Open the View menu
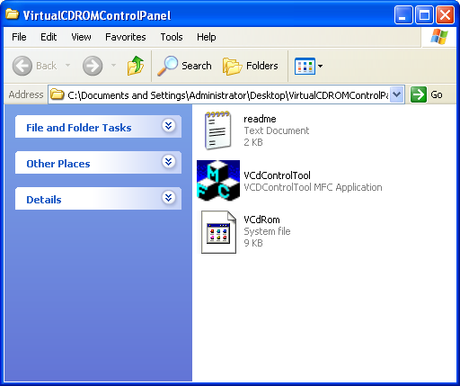Viewport: 460px width, 386px height. click(x=81, y=37)
